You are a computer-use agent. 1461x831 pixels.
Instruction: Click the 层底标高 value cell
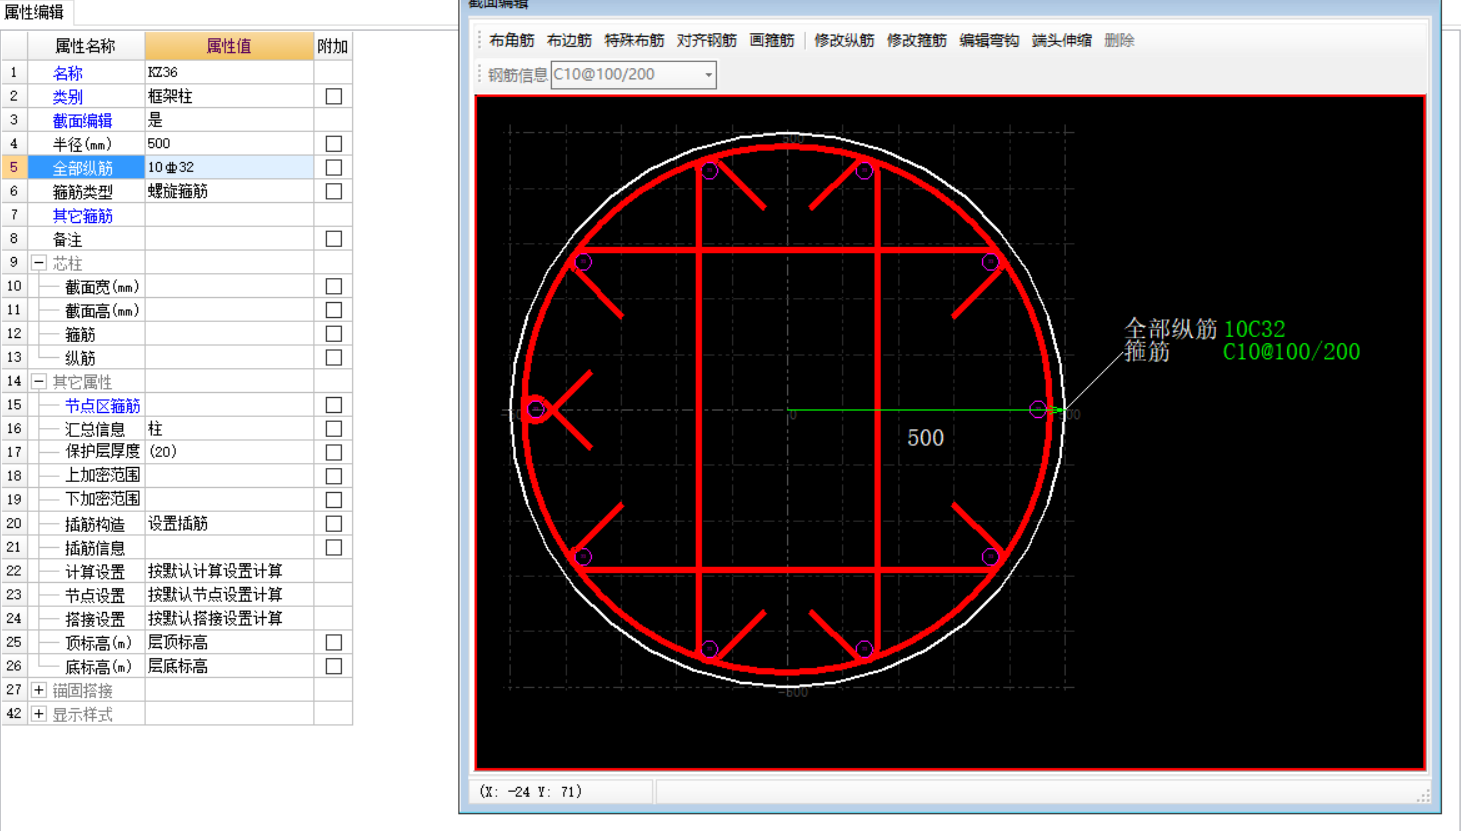point(229,666)
